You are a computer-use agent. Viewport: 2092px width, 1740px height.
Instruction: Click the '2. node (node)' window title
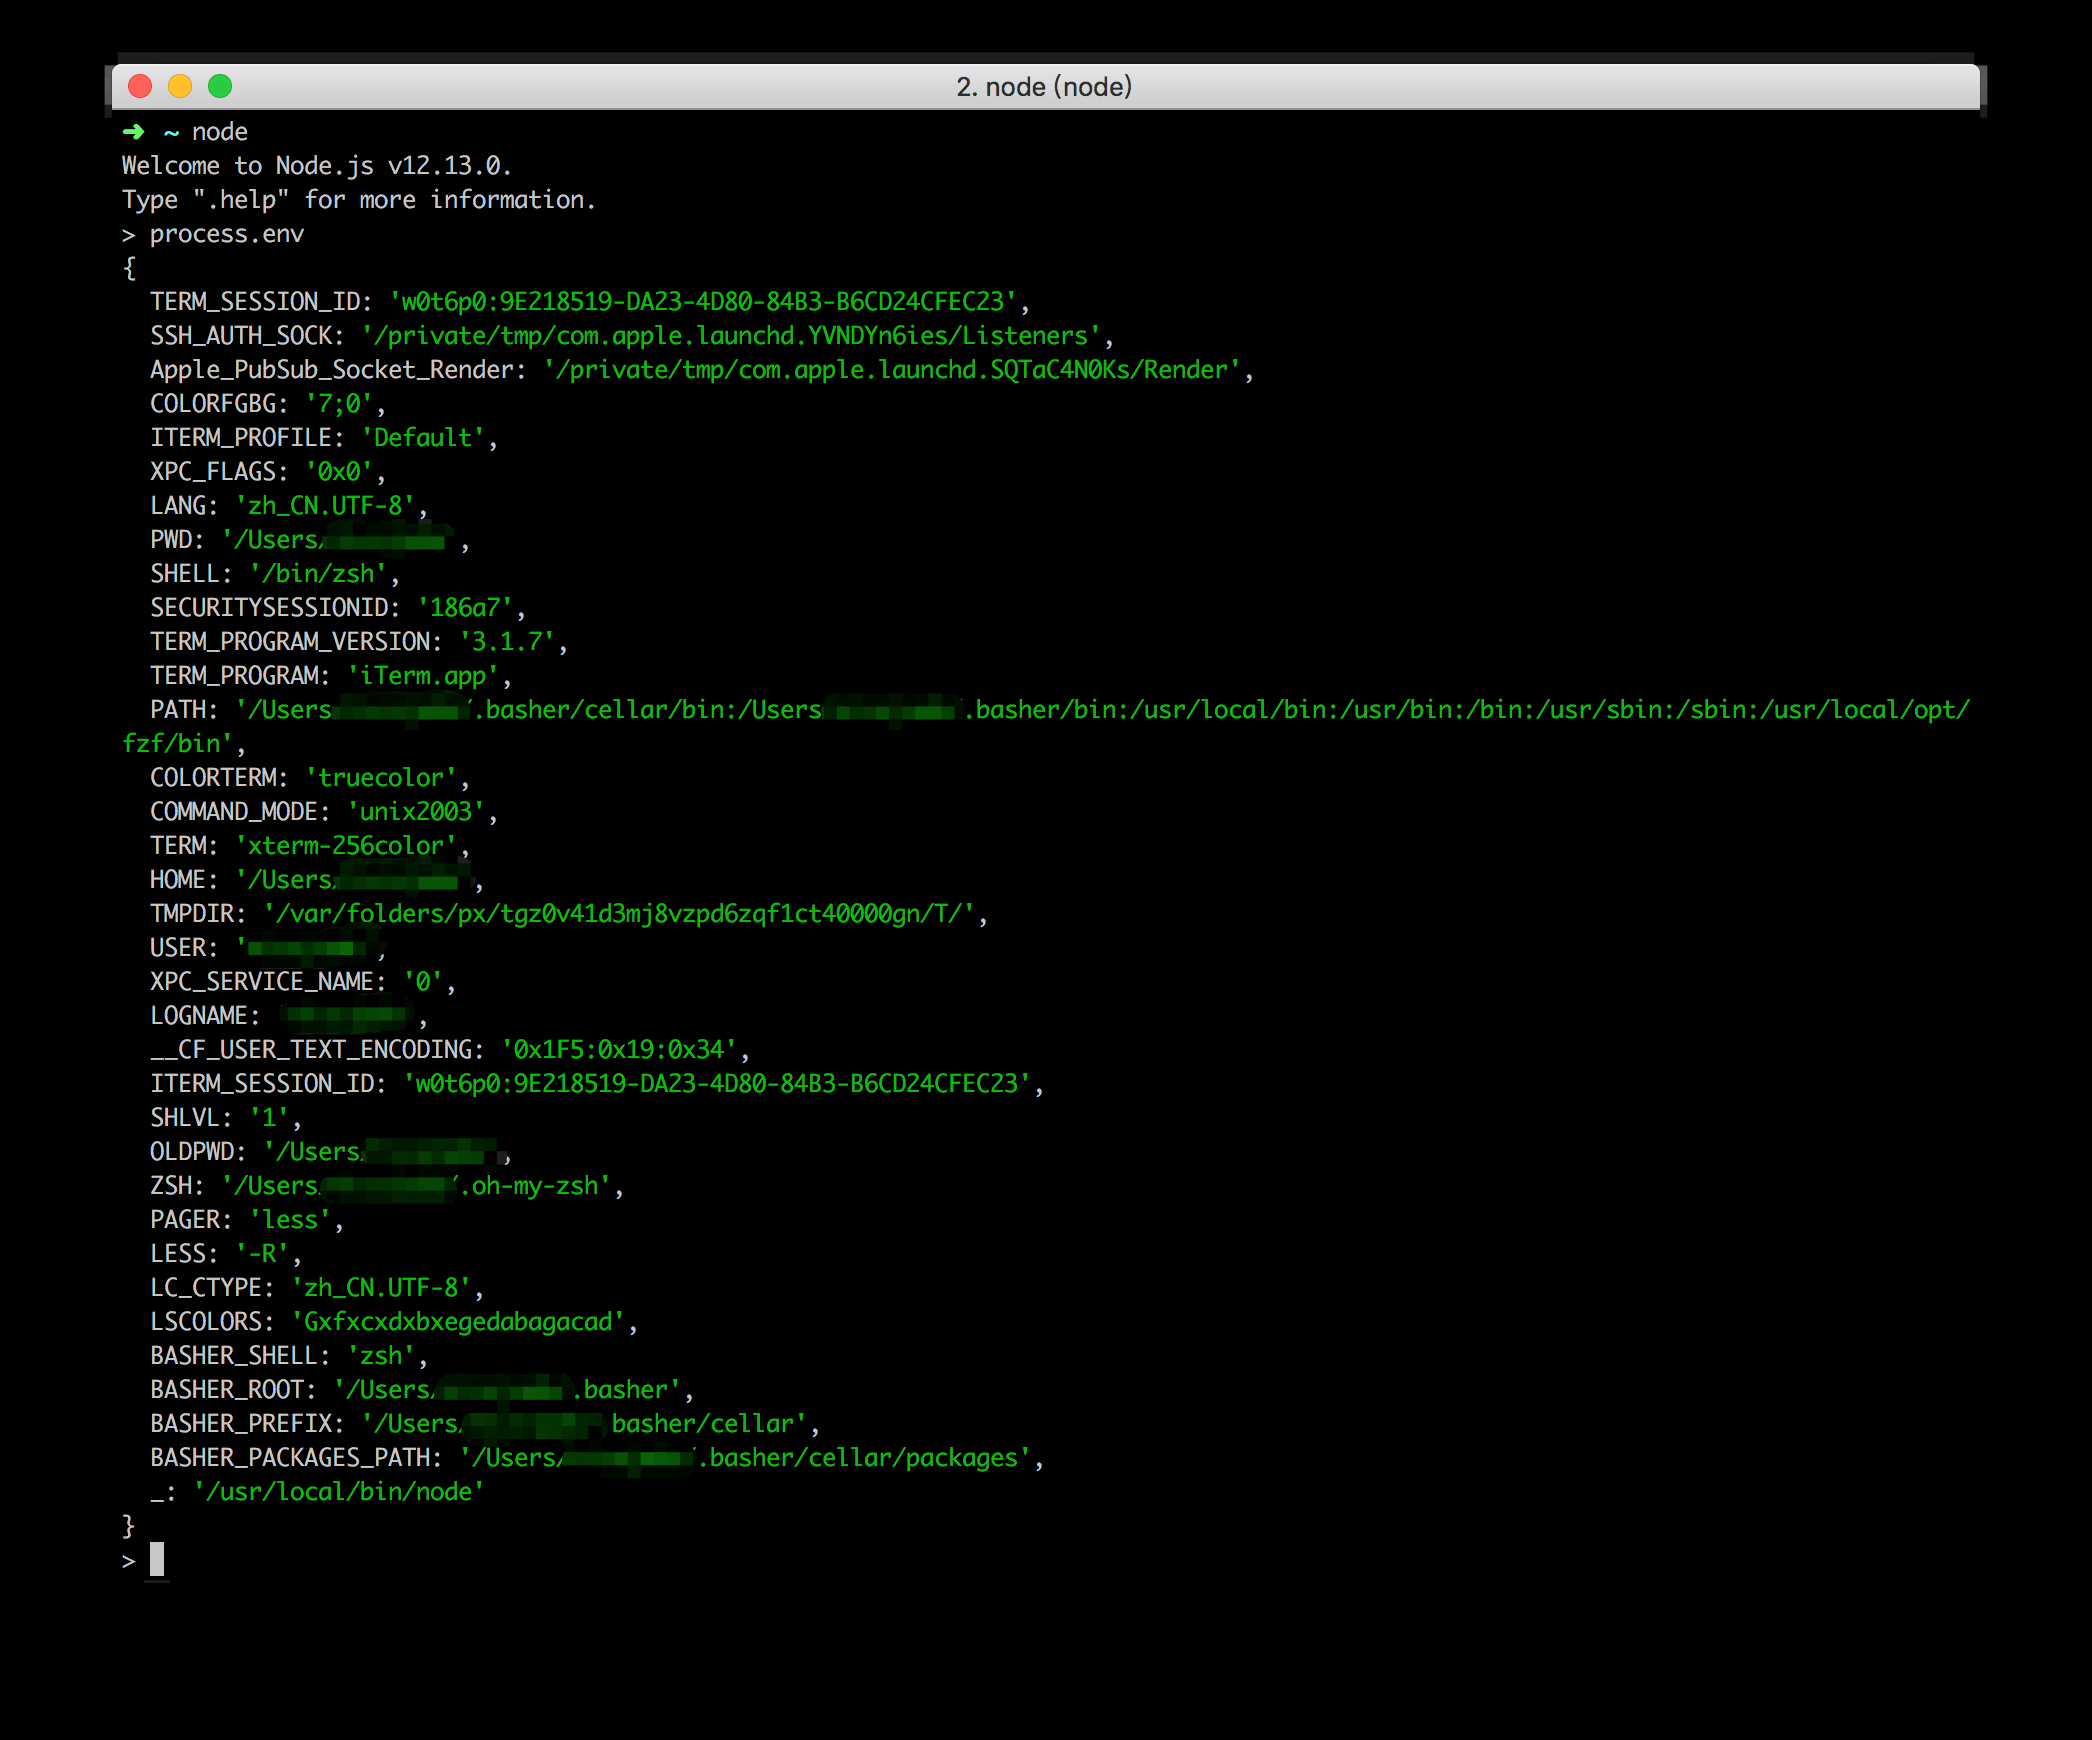tap(1044, 87)
